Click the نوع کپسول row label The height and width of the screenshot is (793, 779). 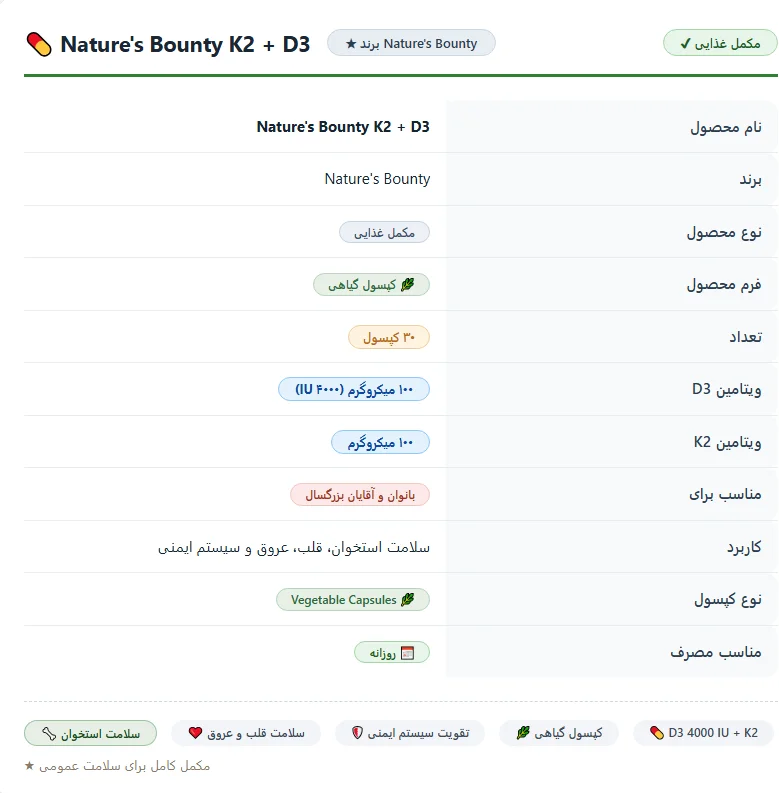[728, 600]
